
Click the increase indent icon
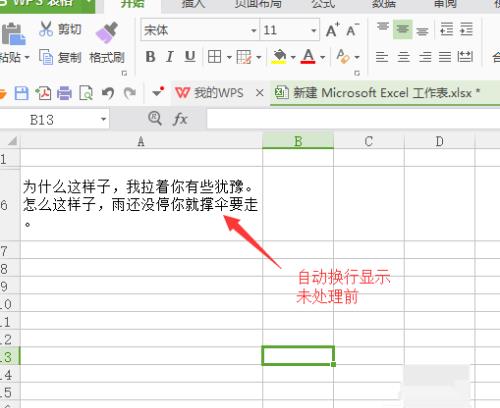[466, 29]
